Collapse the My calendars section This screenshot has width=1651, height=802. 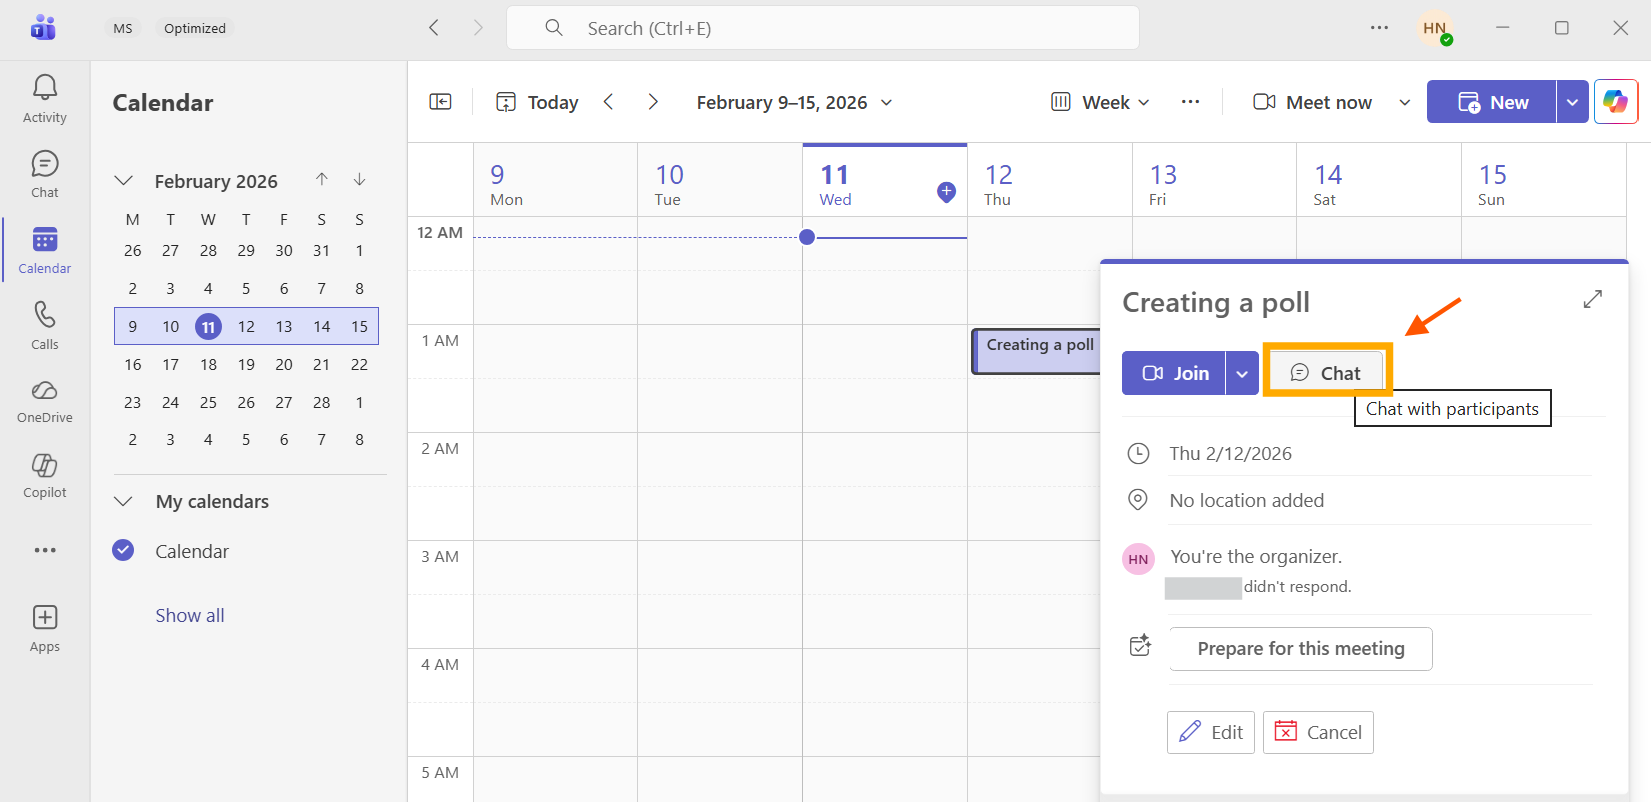[x=124, y=501]
